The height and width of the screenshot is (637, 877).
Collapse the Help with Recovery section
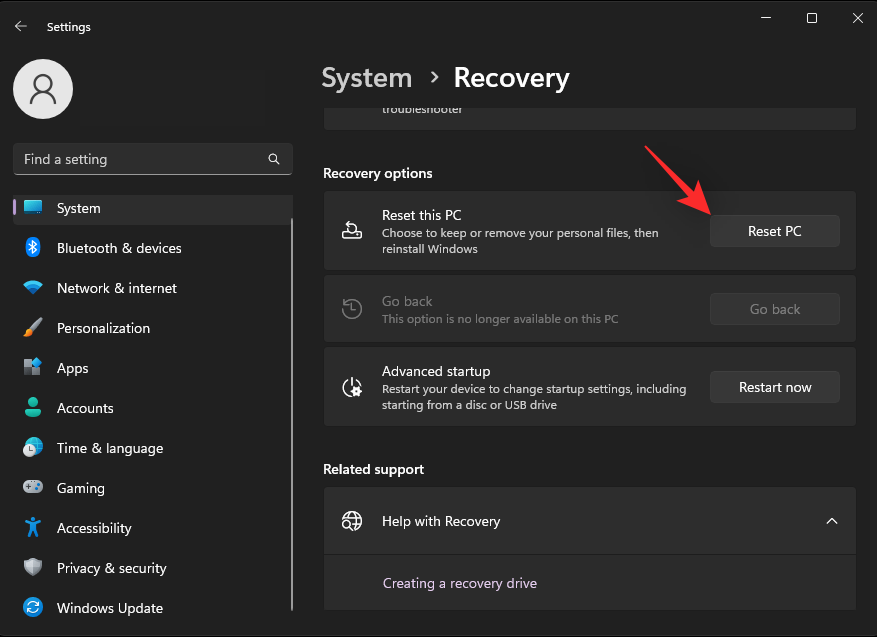(x=832, y=521)
